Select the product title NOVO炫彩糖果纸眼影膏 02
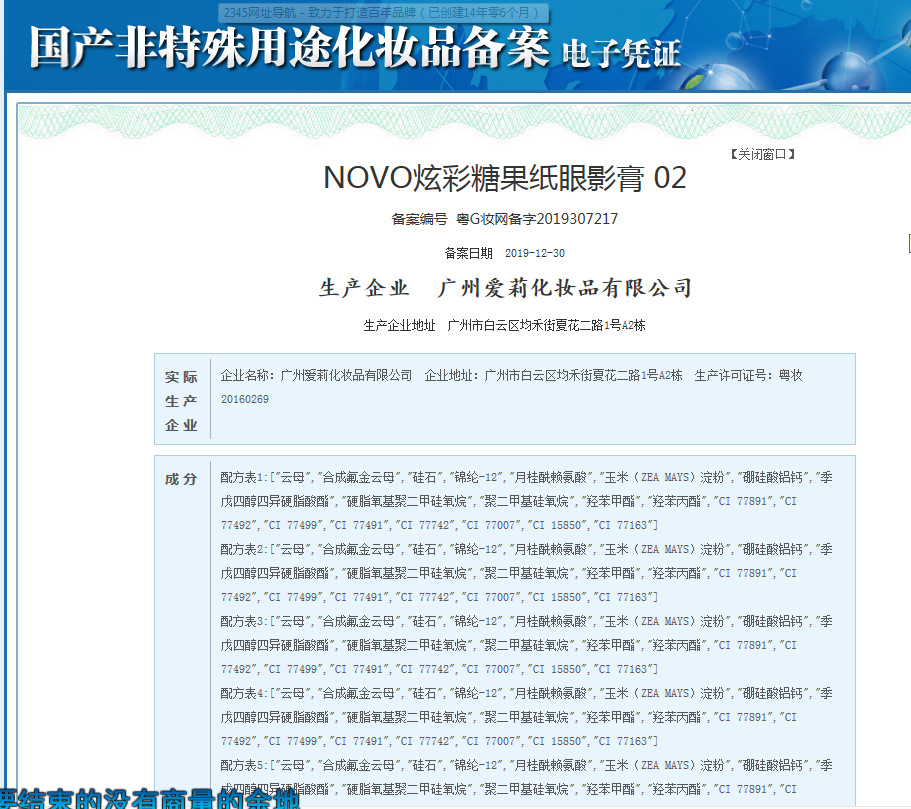Viewport: 911px width, 809px height. pyautogui.click(x=505, y=178)
